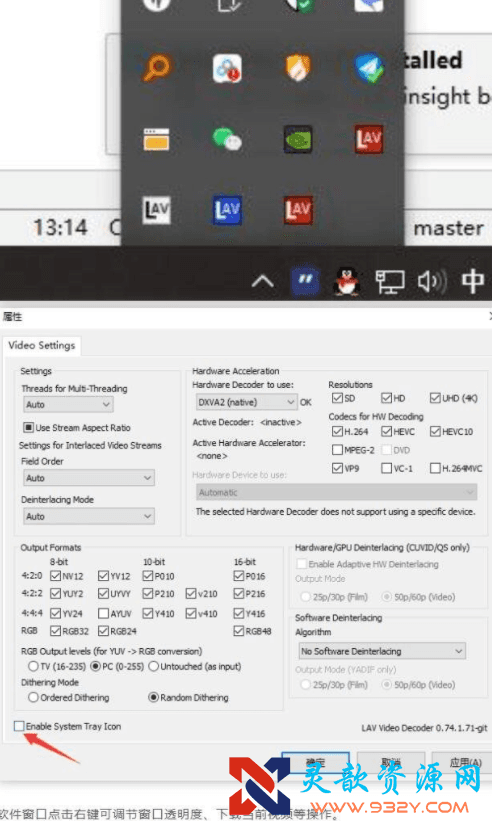Image resolution: width=492 pixels, height=821 pixels.
Task: Toggle the RGB48 output format checkbox
Action: pyautogui.click(x=239, y=631)
